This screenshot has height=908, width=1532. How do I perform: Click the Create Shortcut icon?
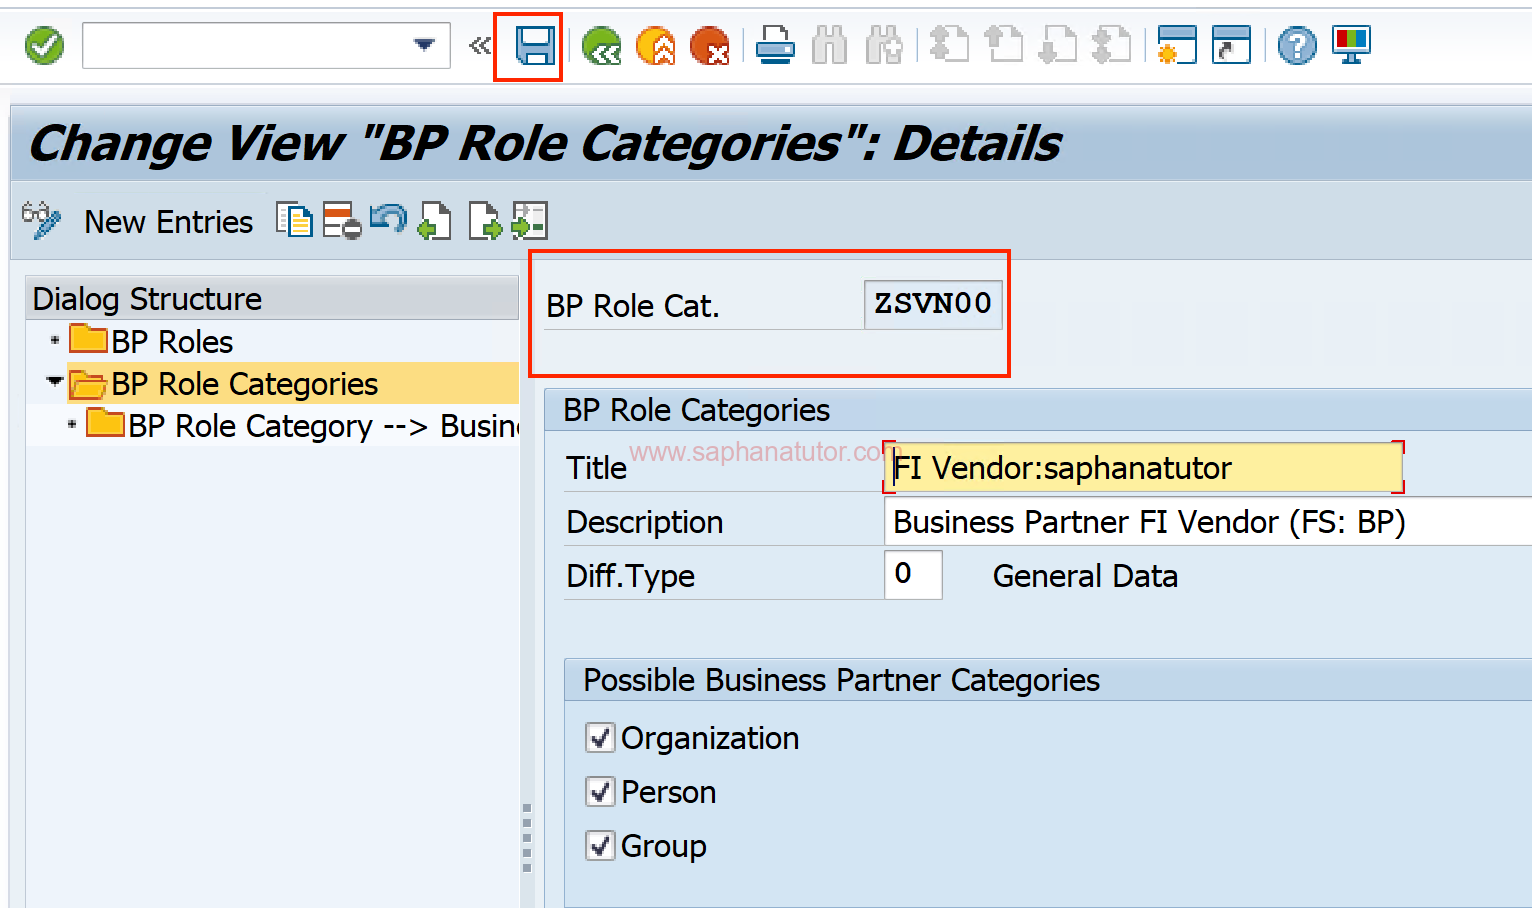[x=1231, y=46]
